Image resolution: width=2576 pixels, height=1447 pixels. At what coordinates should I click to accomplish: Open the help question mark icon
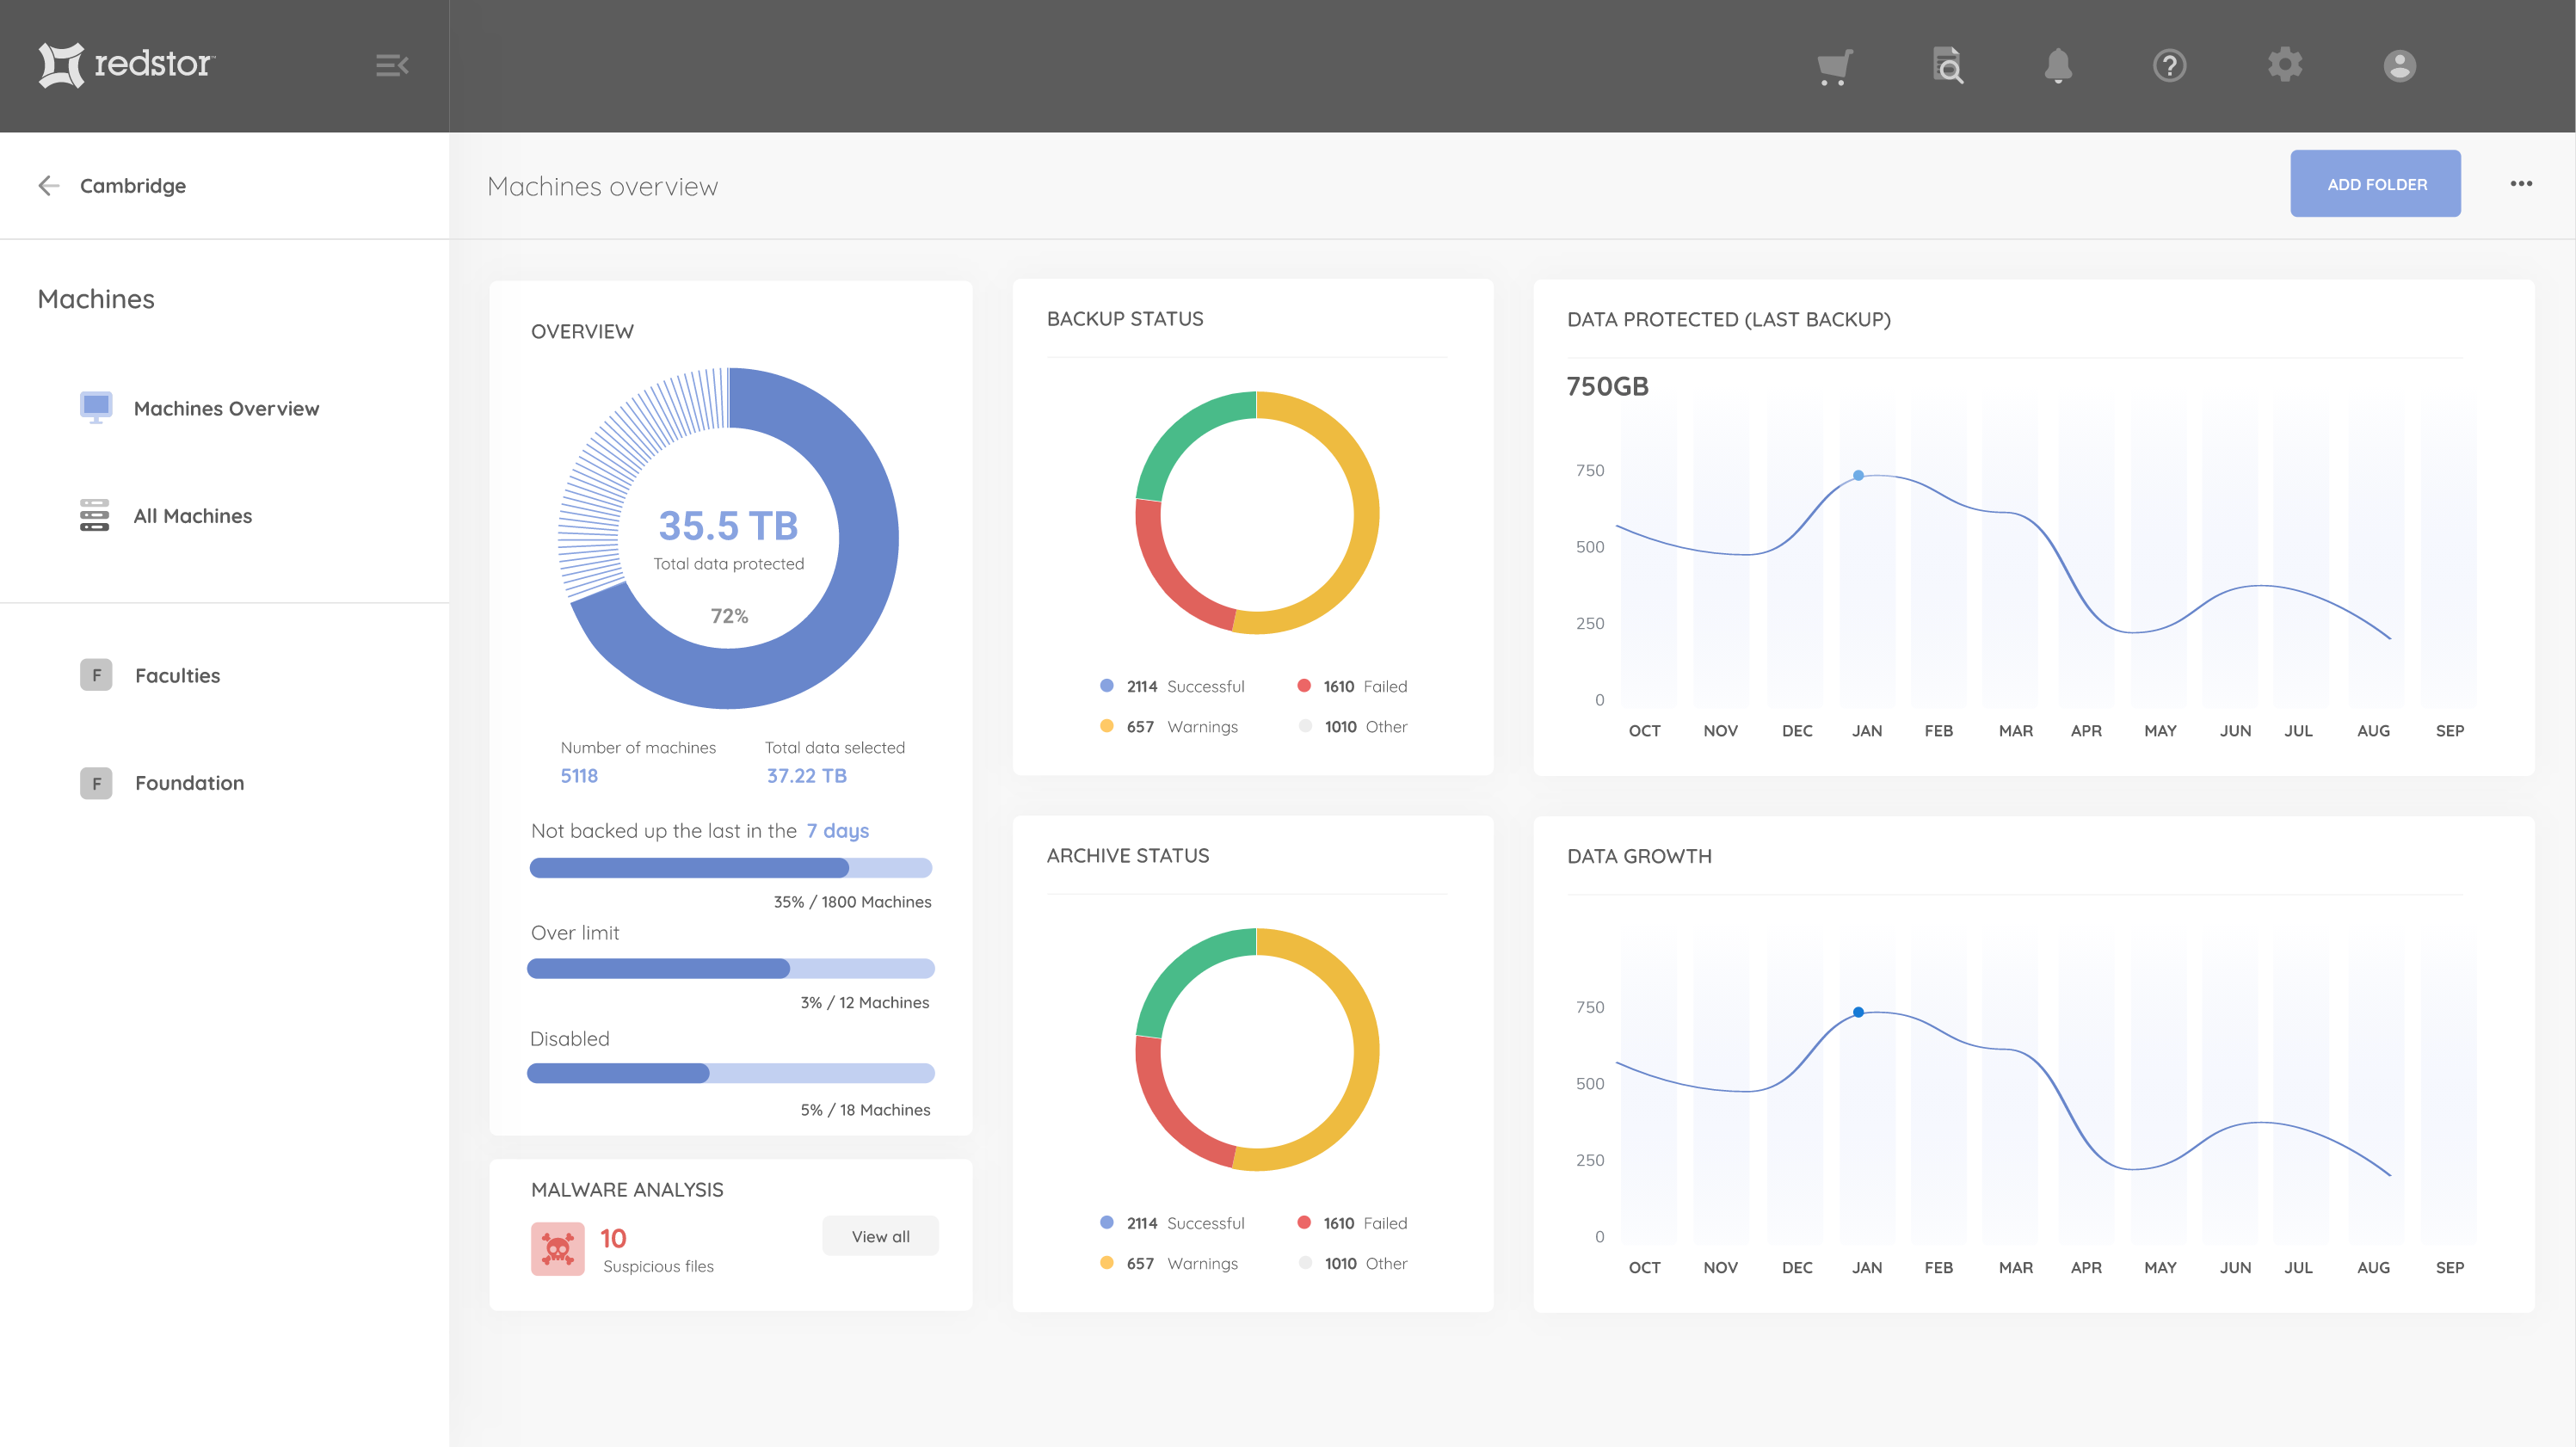pos(2169,66)
